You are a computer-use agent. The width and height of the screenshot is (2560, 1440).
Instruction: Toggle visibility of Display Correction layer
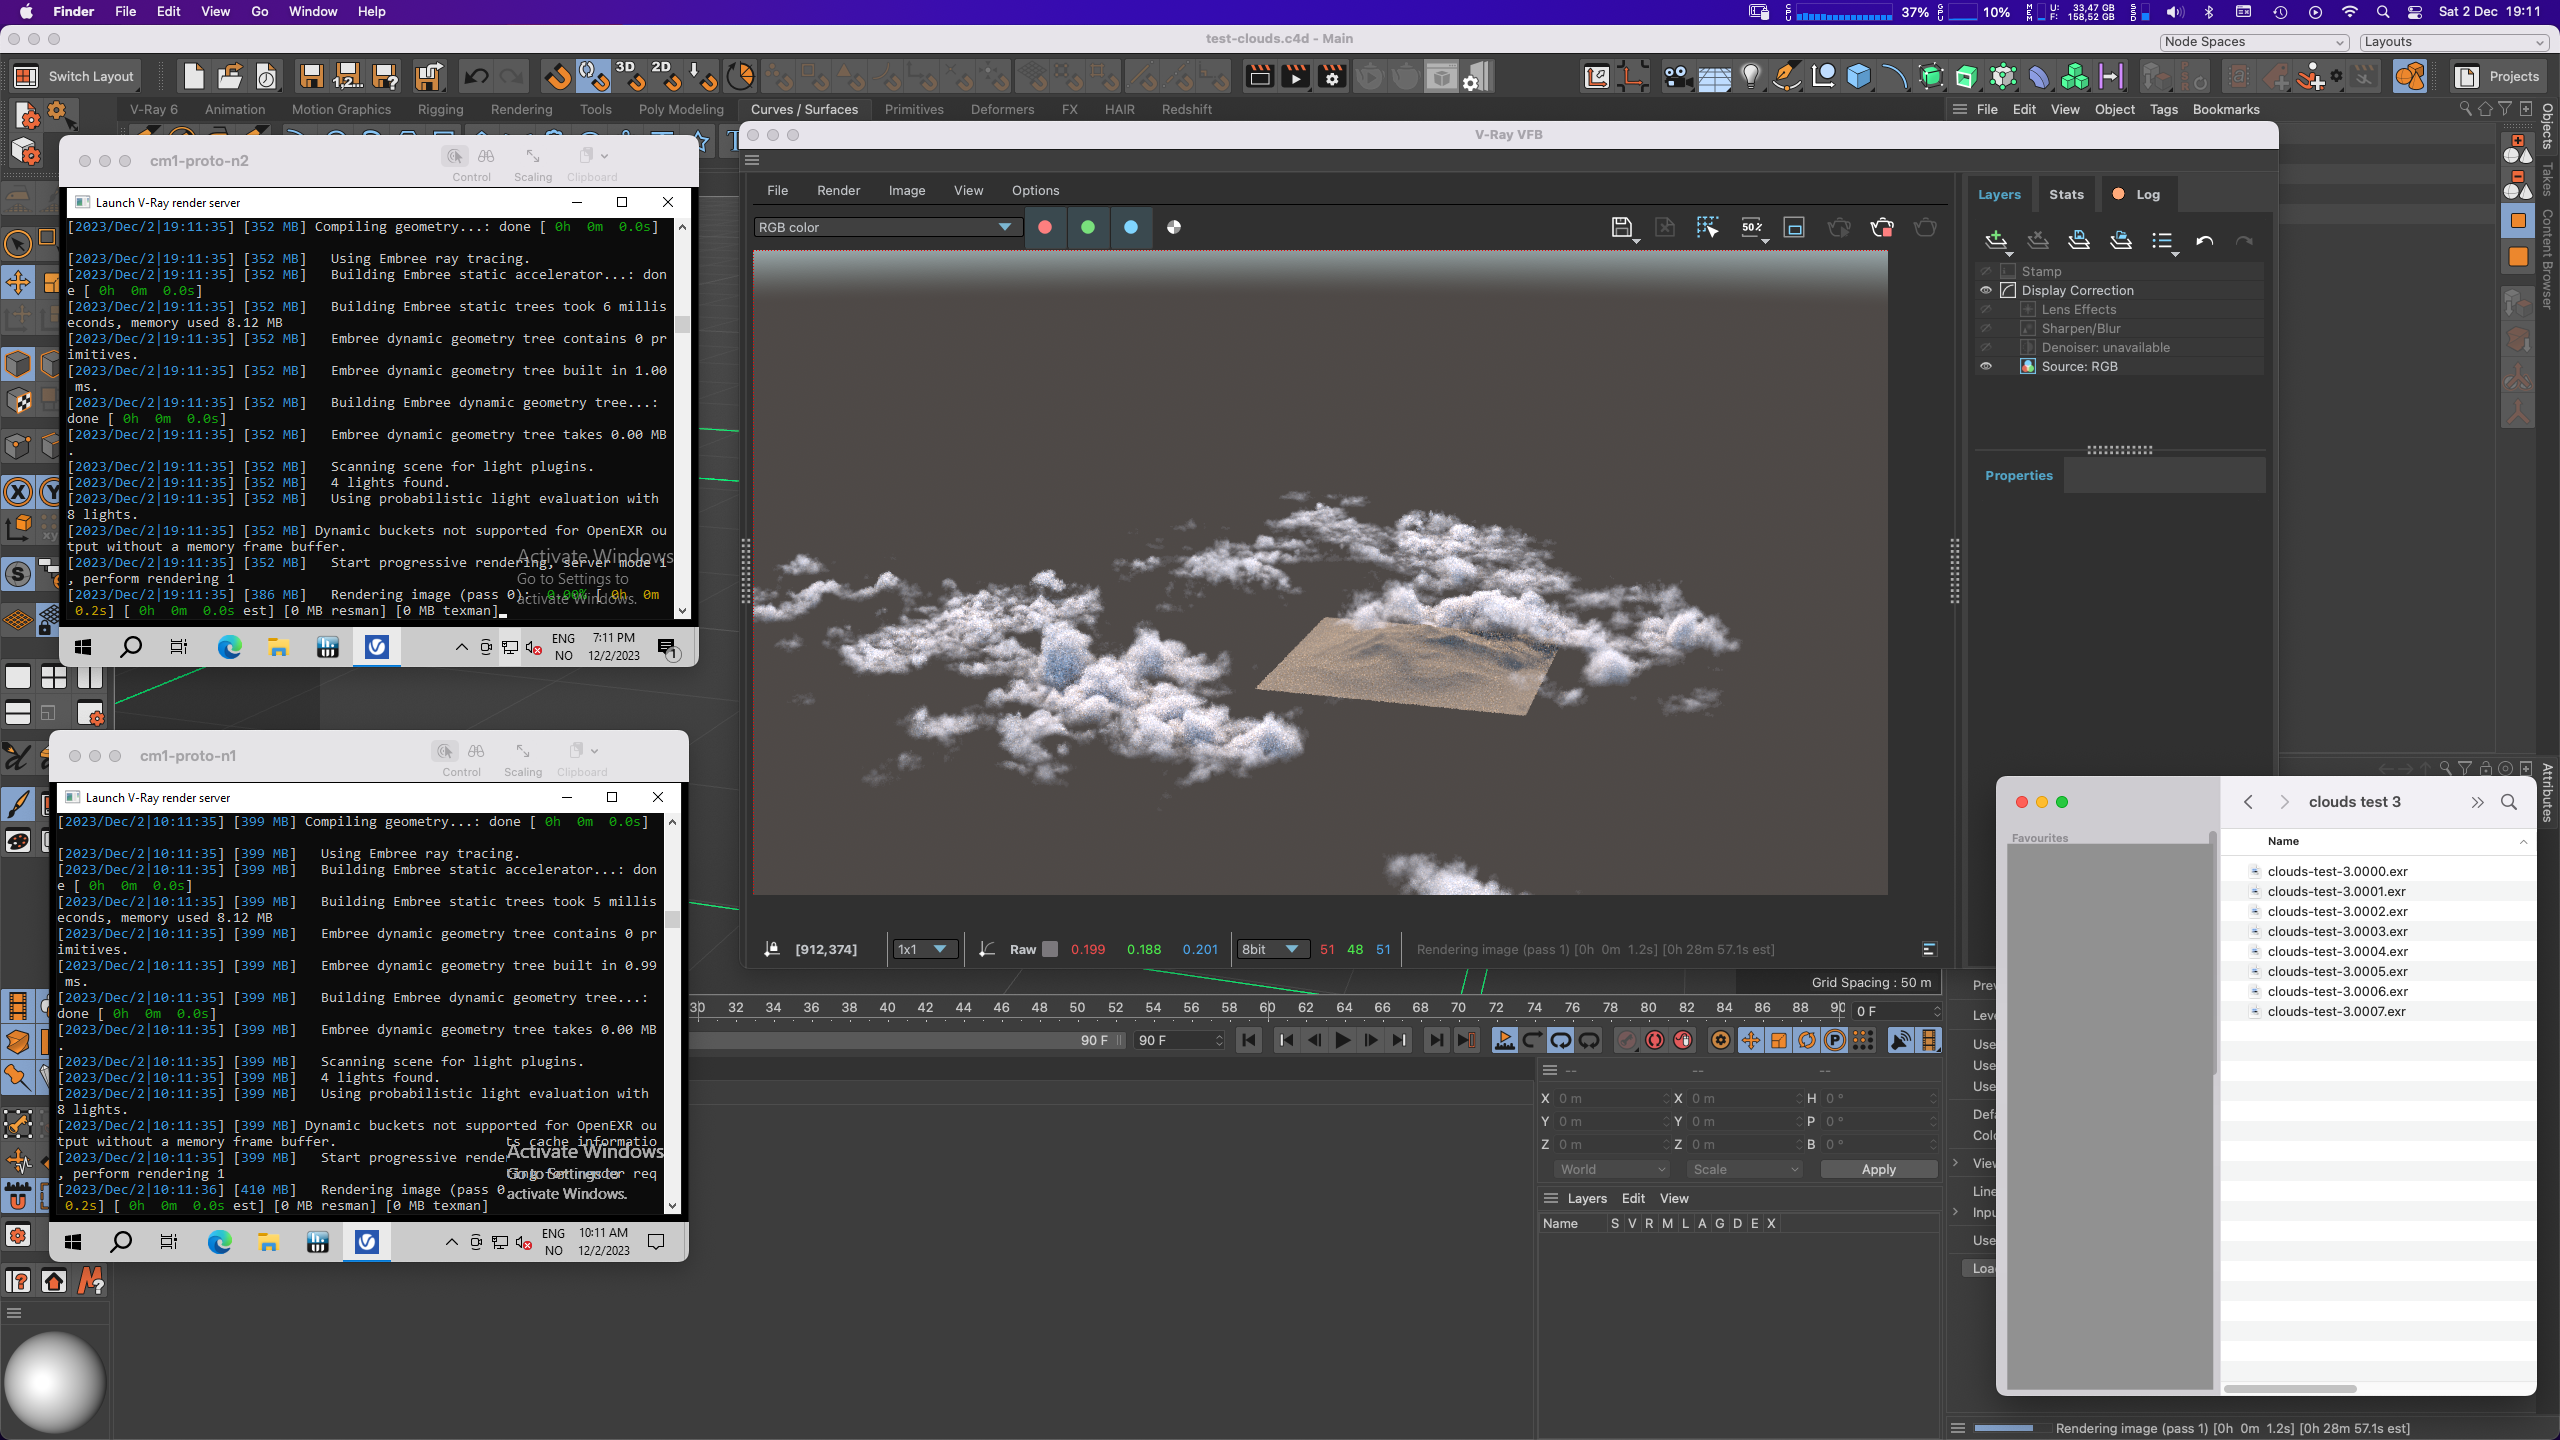1986,290
